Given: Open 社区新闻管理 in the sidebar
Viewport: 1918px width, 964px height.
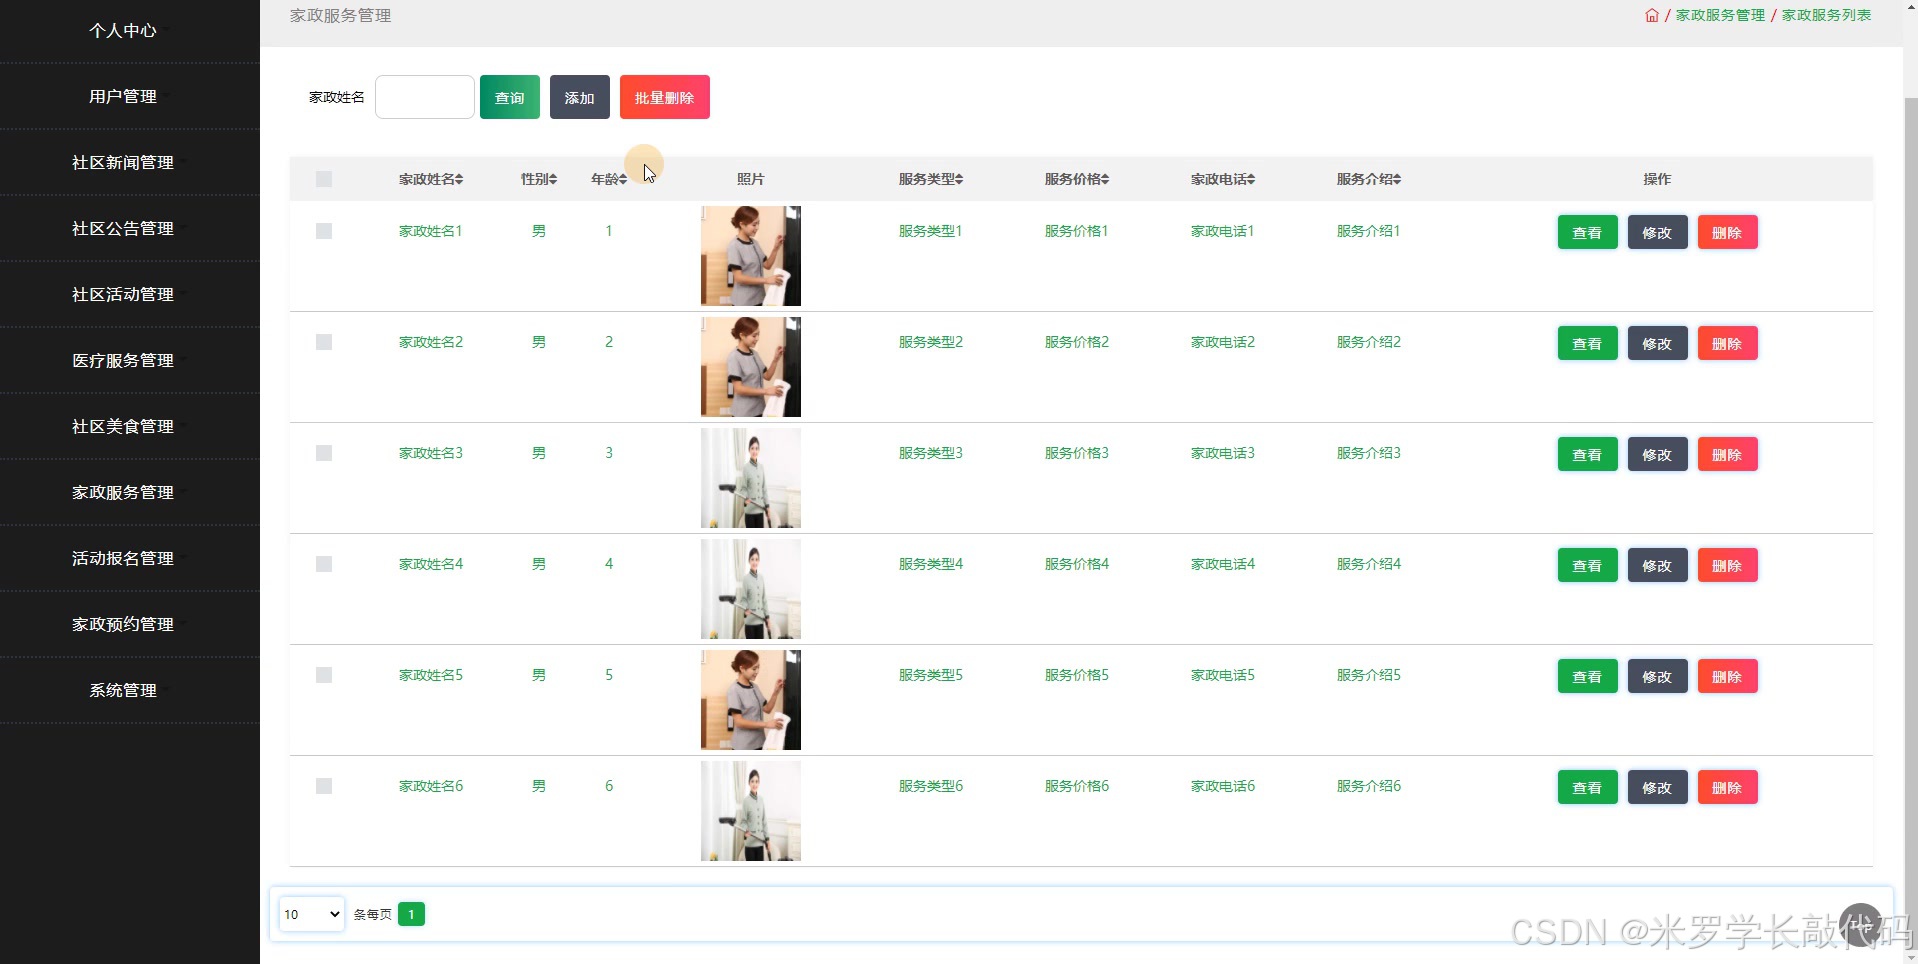Looking at the screenshot, I should coord(123,163).
